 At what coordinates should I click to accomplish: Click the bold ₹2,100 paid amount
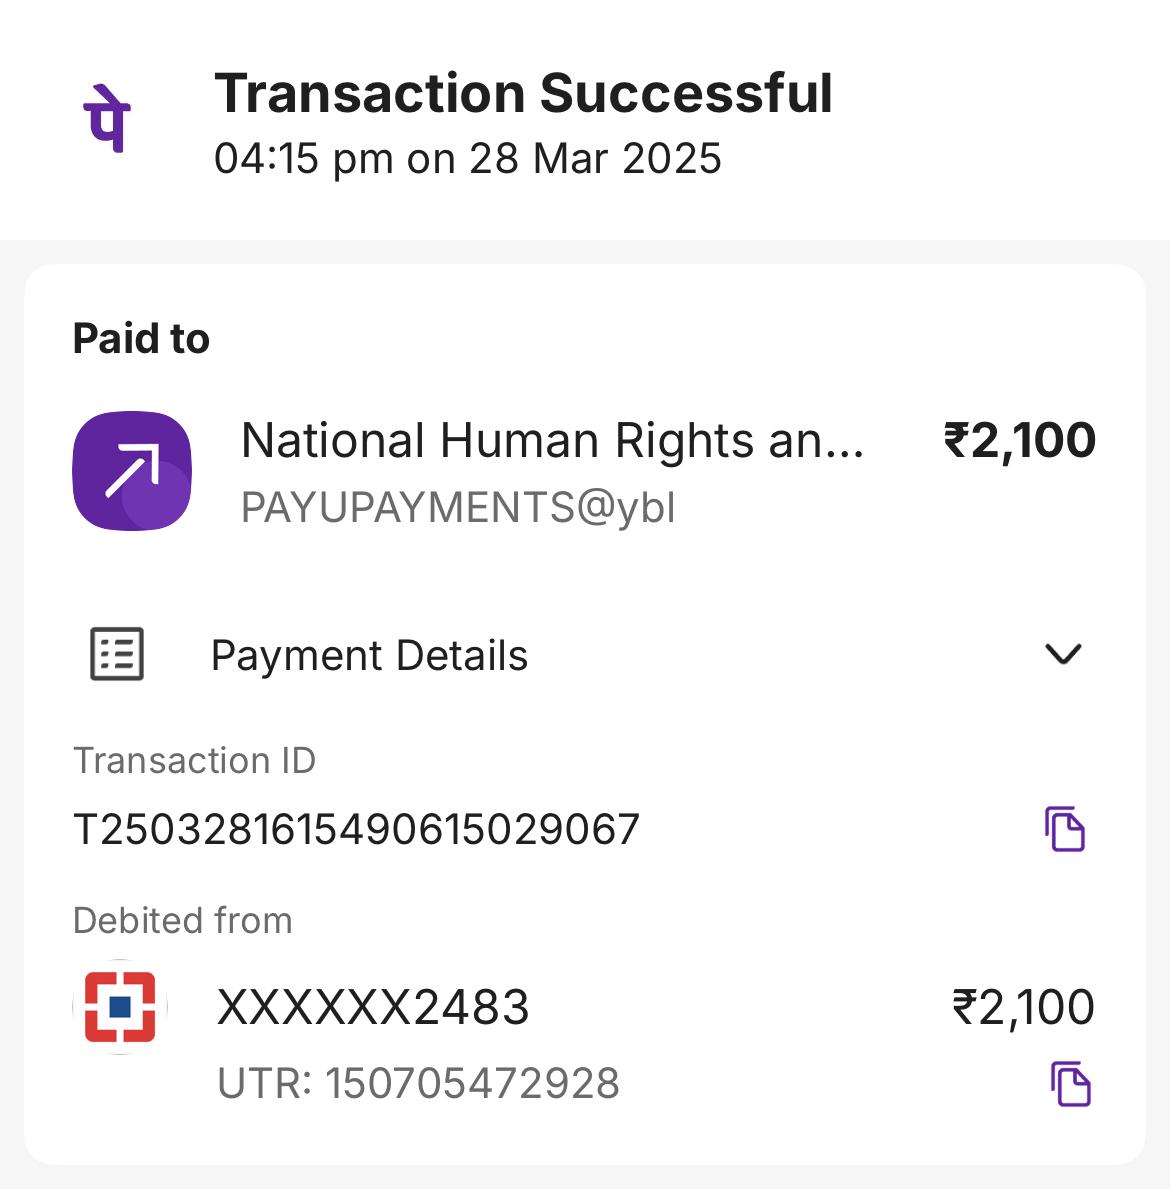1019,441
